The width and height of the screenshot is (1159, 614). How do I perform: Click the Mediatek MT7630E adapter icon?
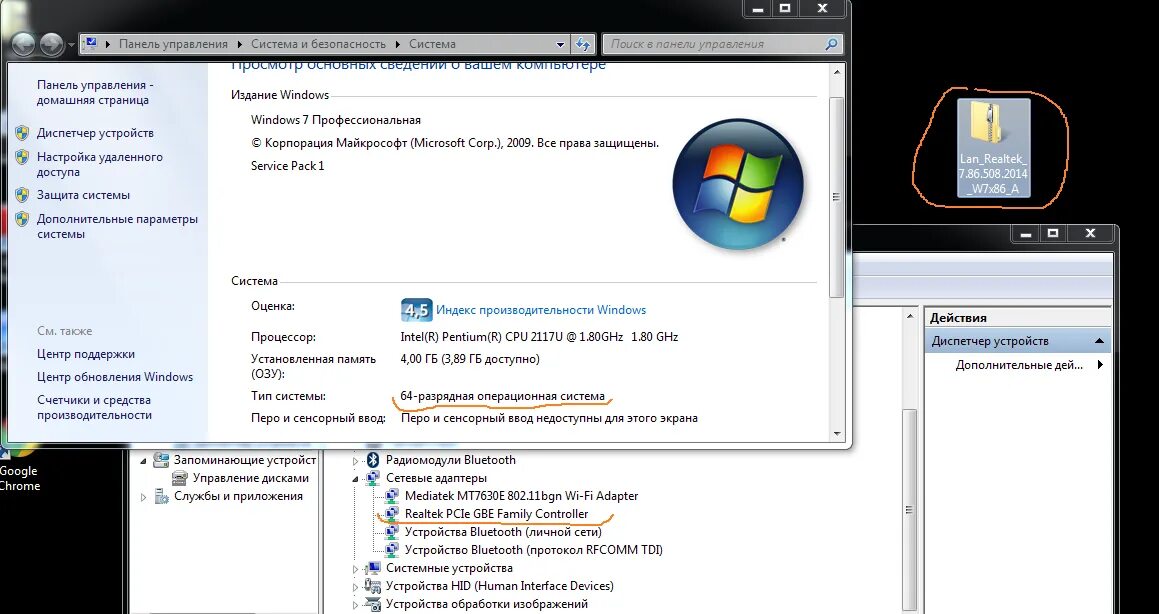click(x=392, y=496)
